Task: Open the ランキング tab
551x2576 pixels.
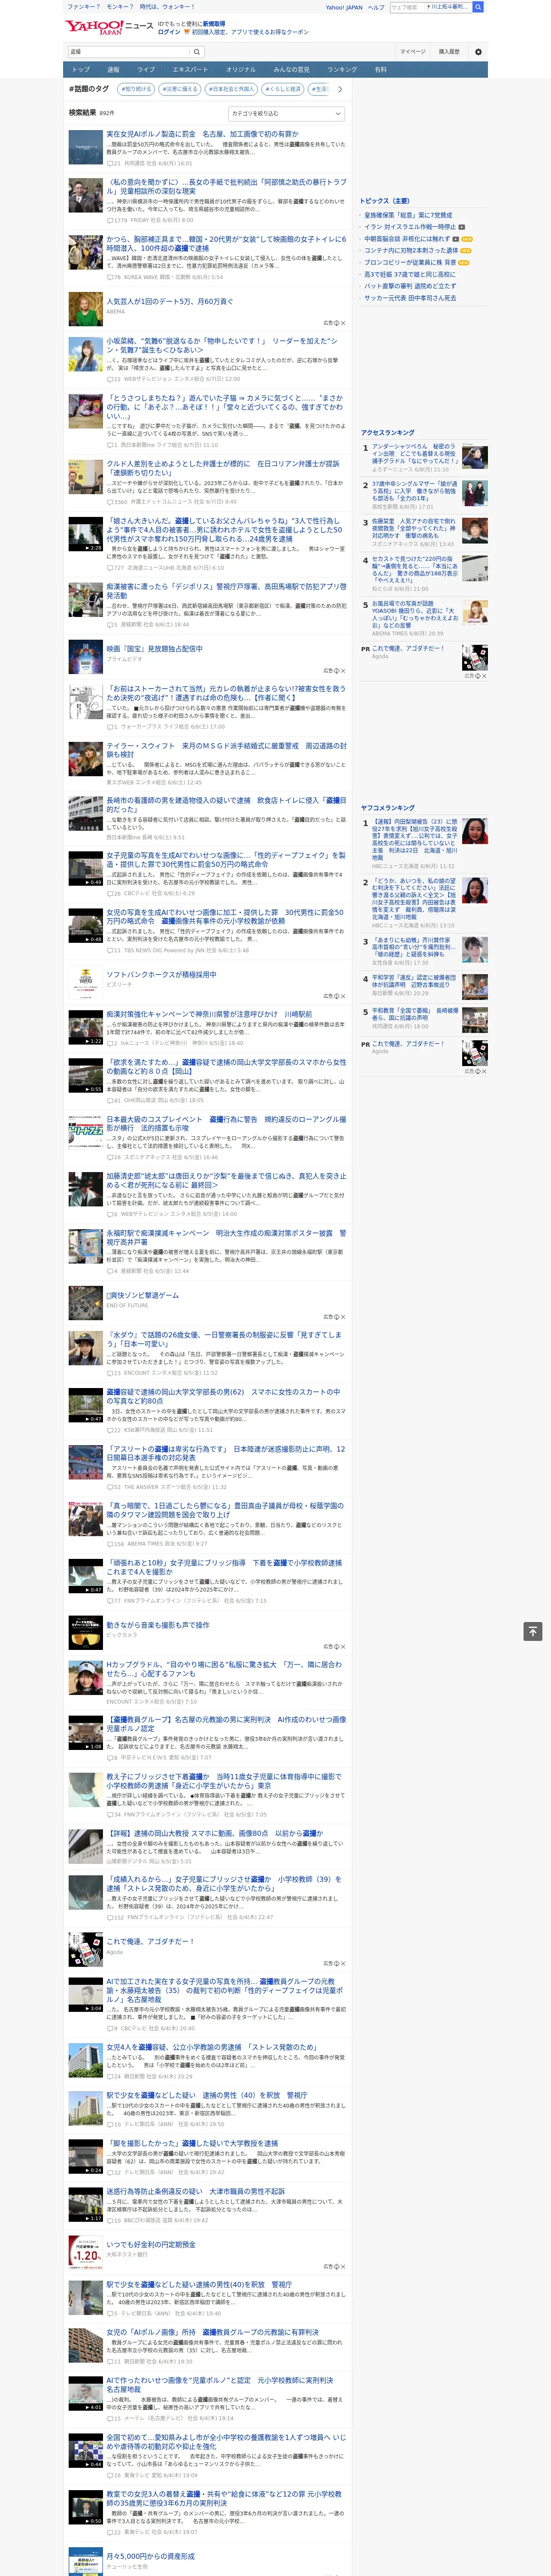Action: (343, 70)
